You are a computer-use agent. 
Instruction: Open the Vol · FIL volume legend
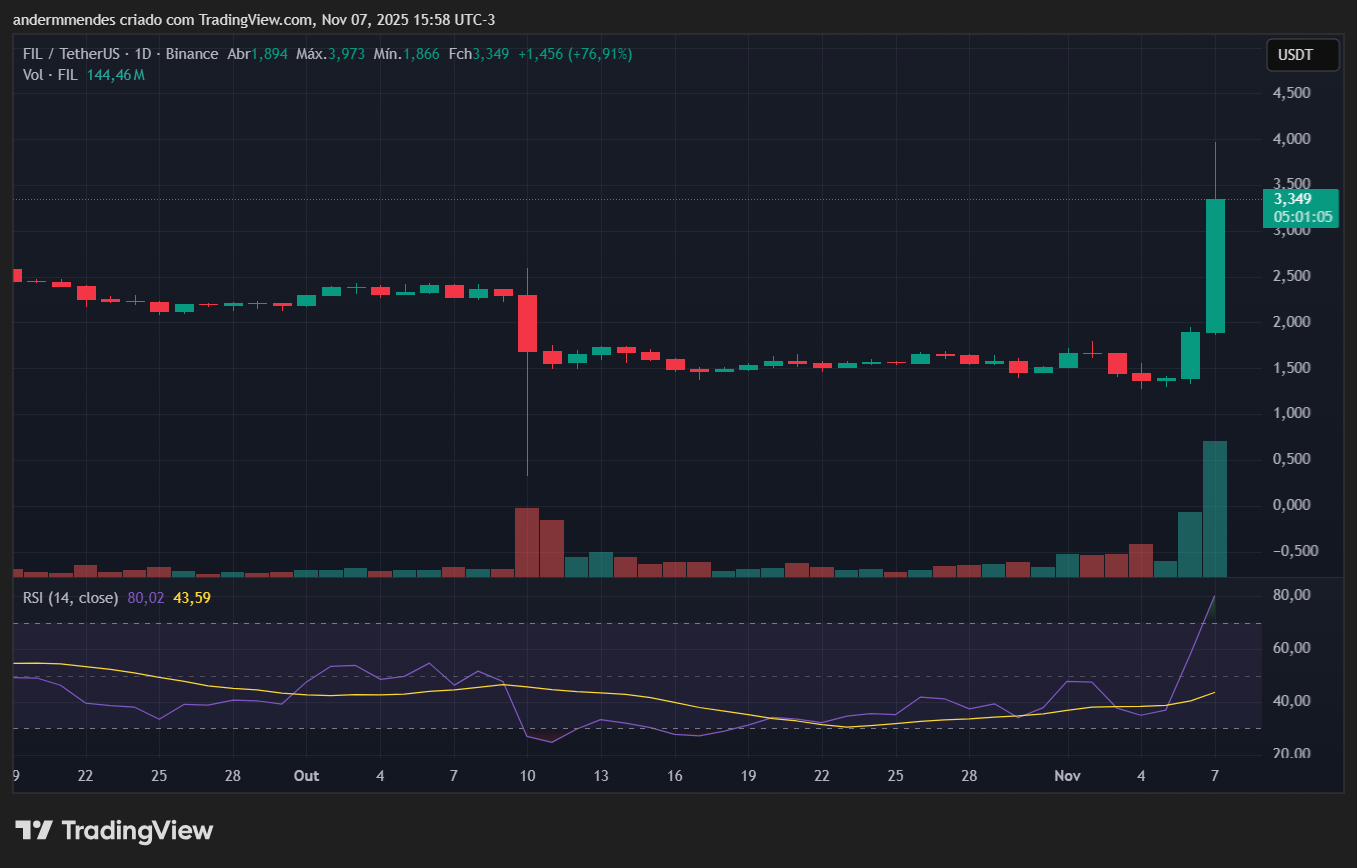50,74
